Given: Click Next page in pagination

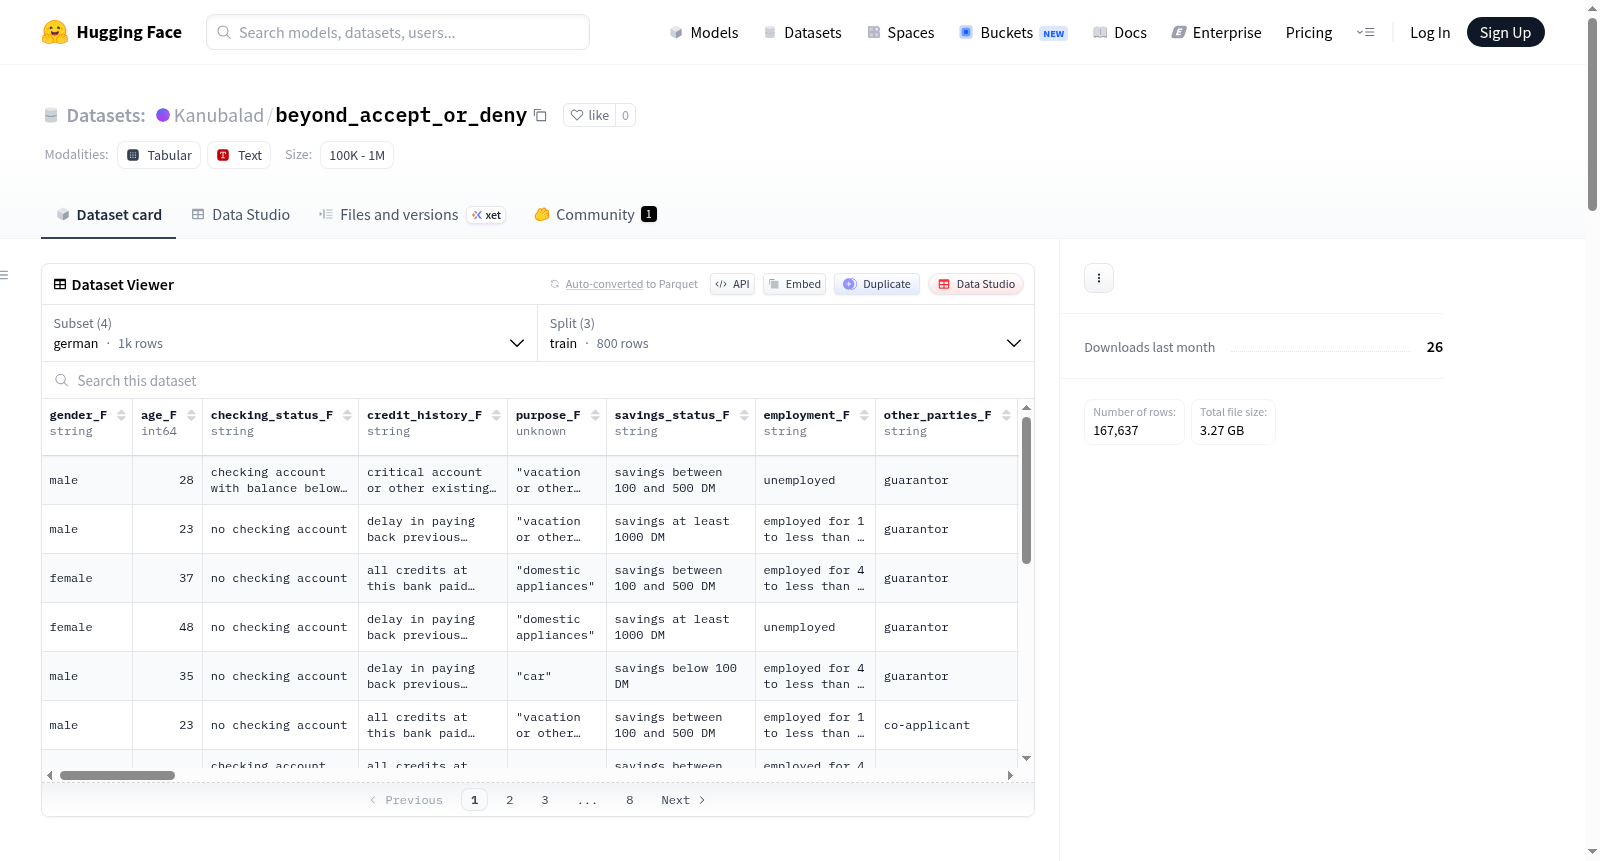Looking at the screenshot, I should point(684,800).
